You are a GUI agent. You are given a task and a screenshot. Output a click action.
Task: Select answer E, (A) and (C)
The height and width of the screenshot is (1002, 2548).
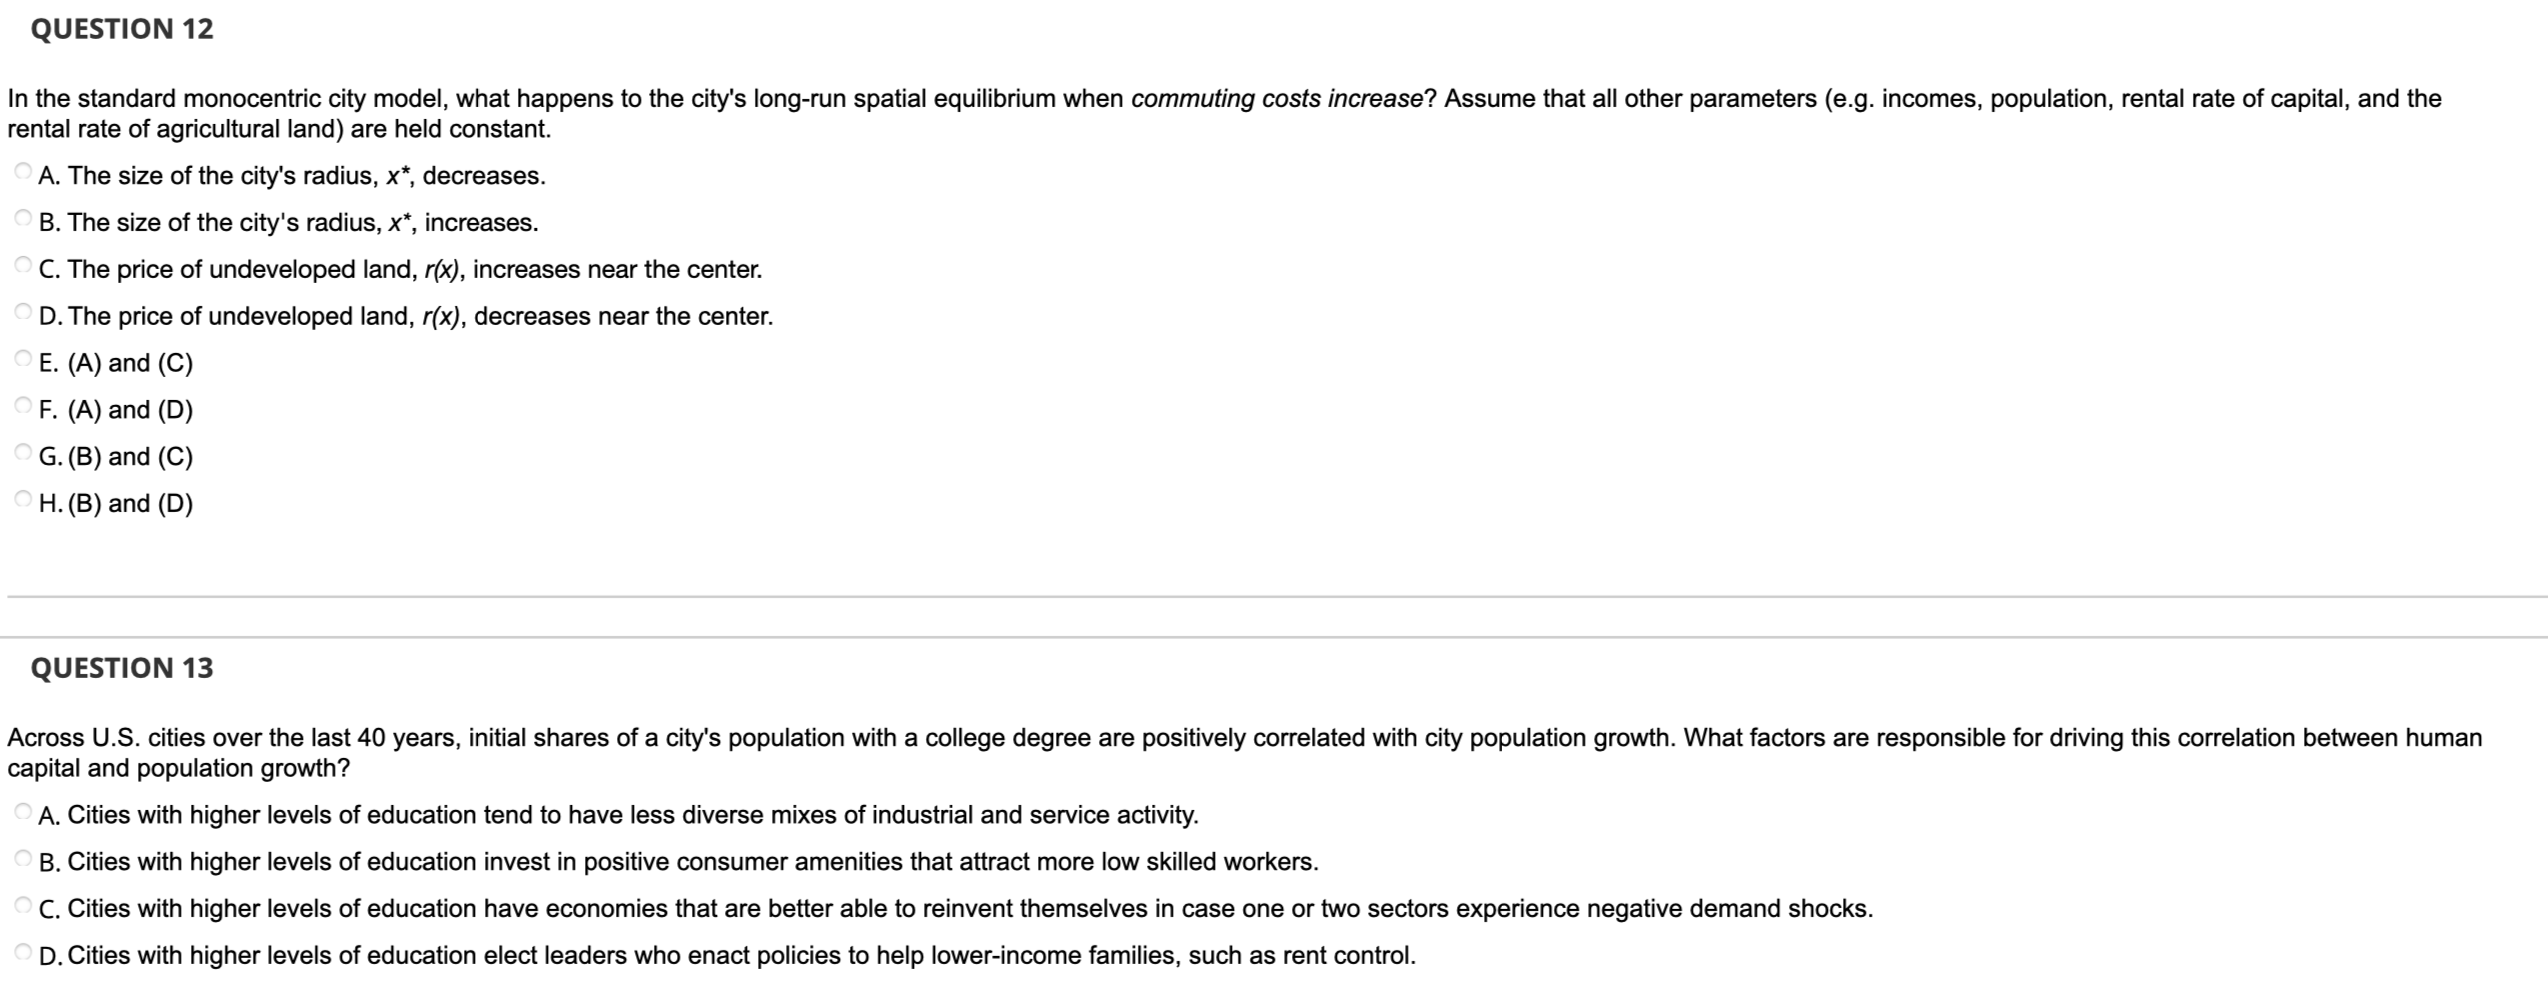(x=23, y=357)
